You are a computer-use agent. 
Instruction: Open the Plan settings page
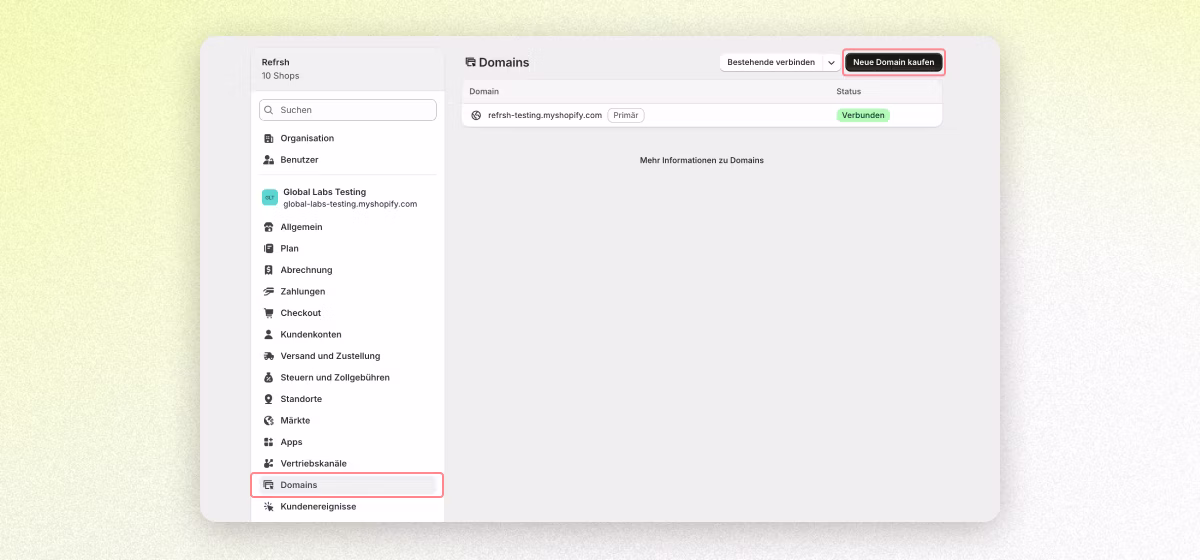(x=347, y=248)
